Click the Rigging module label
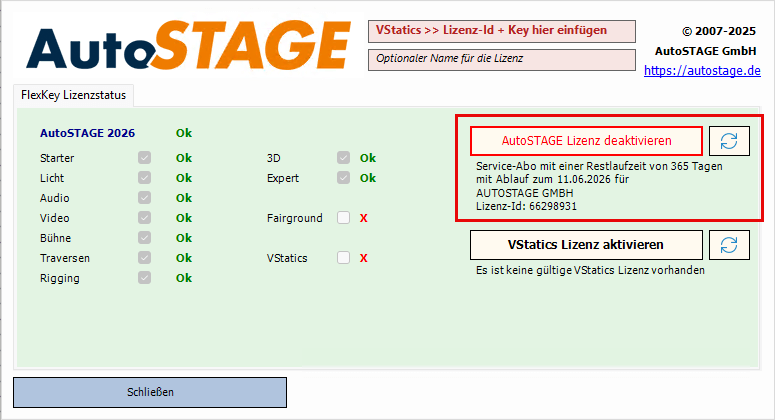 (x=60, y=278)
